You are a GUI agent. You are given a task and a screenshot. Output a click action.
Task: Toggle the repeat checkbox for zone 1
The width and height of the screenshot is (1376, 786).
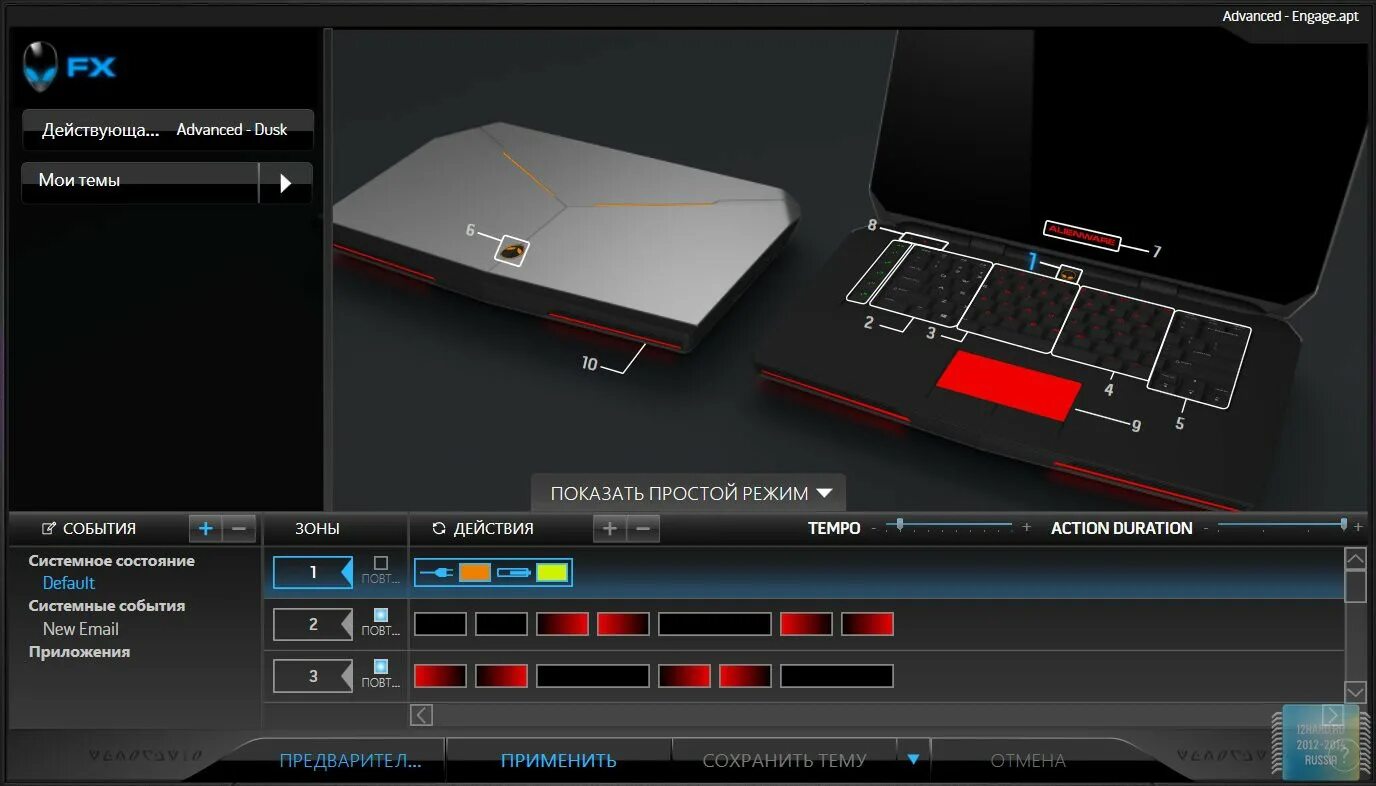380,563
